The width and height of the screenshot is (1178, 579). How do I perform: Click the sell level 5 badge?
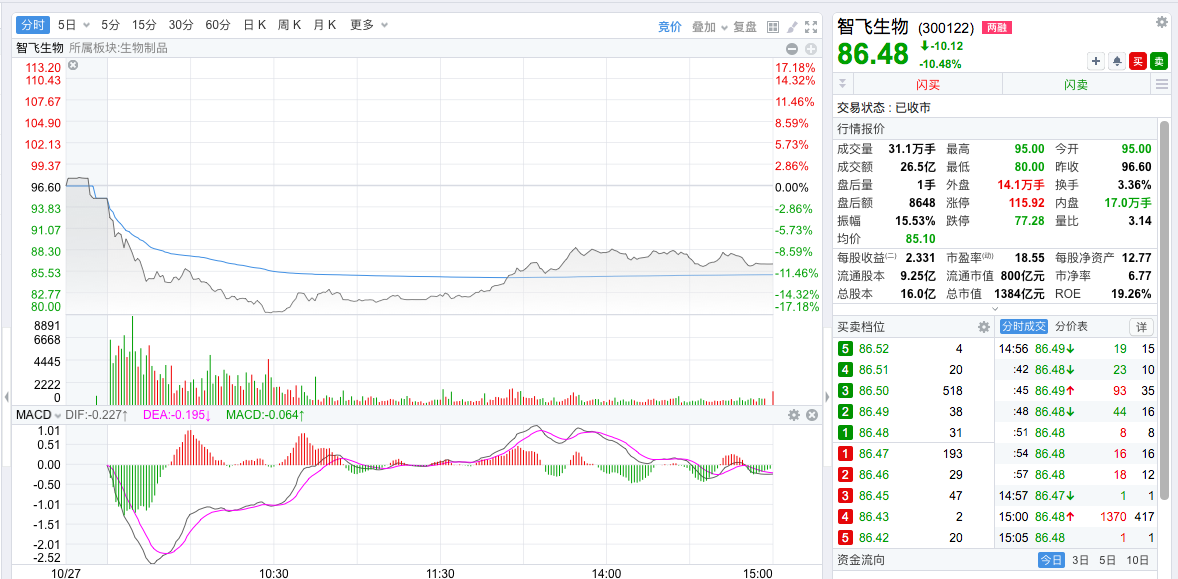(845, 348)
